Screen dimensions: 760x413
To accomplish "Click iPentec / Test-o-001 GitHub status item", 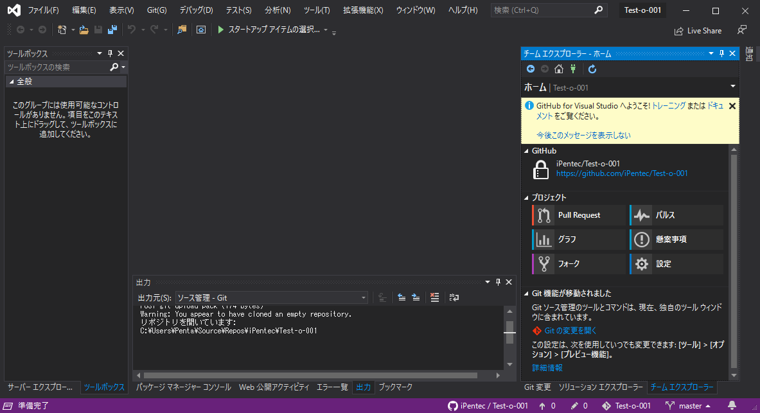I will coord(488,406).
